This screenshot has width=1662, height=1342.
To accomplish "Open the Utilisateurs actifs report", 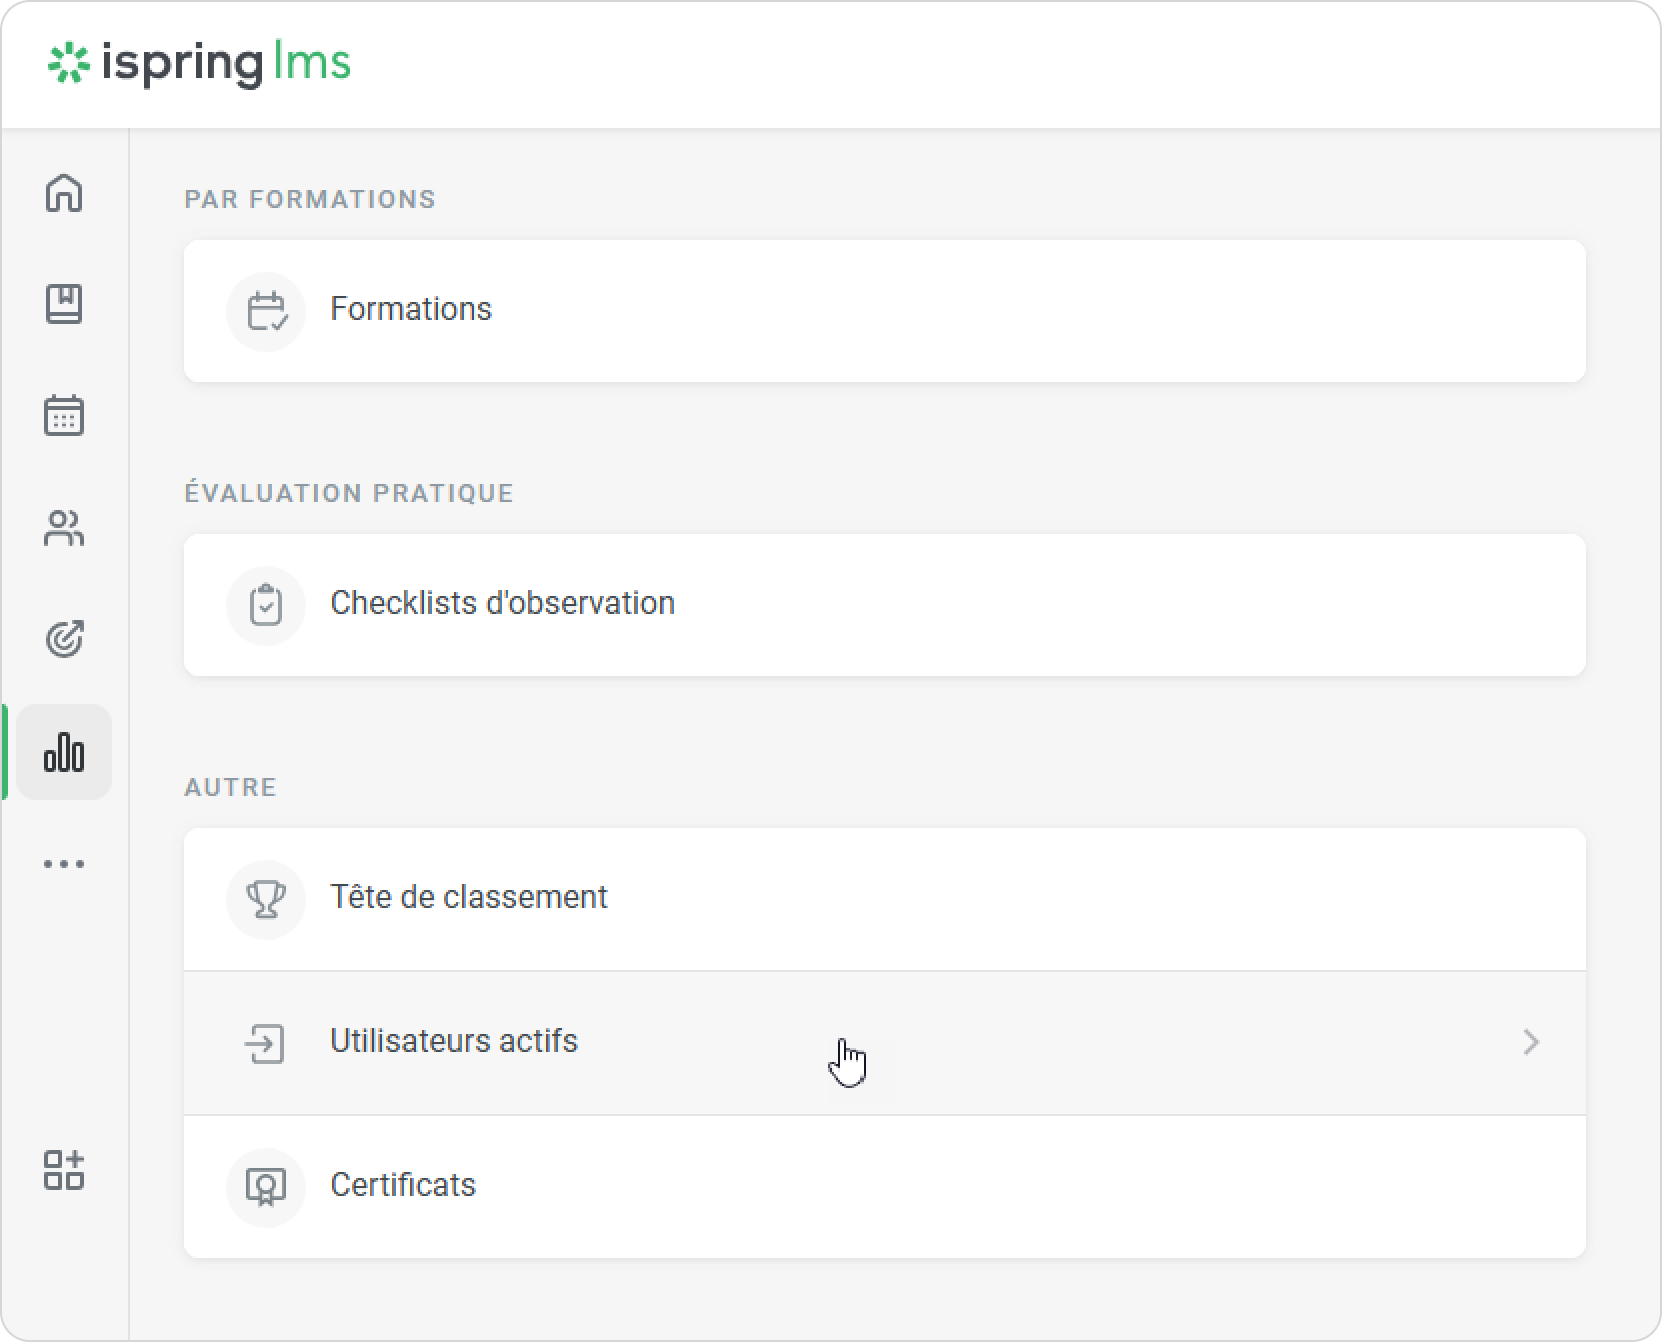I will [454, 1041].
